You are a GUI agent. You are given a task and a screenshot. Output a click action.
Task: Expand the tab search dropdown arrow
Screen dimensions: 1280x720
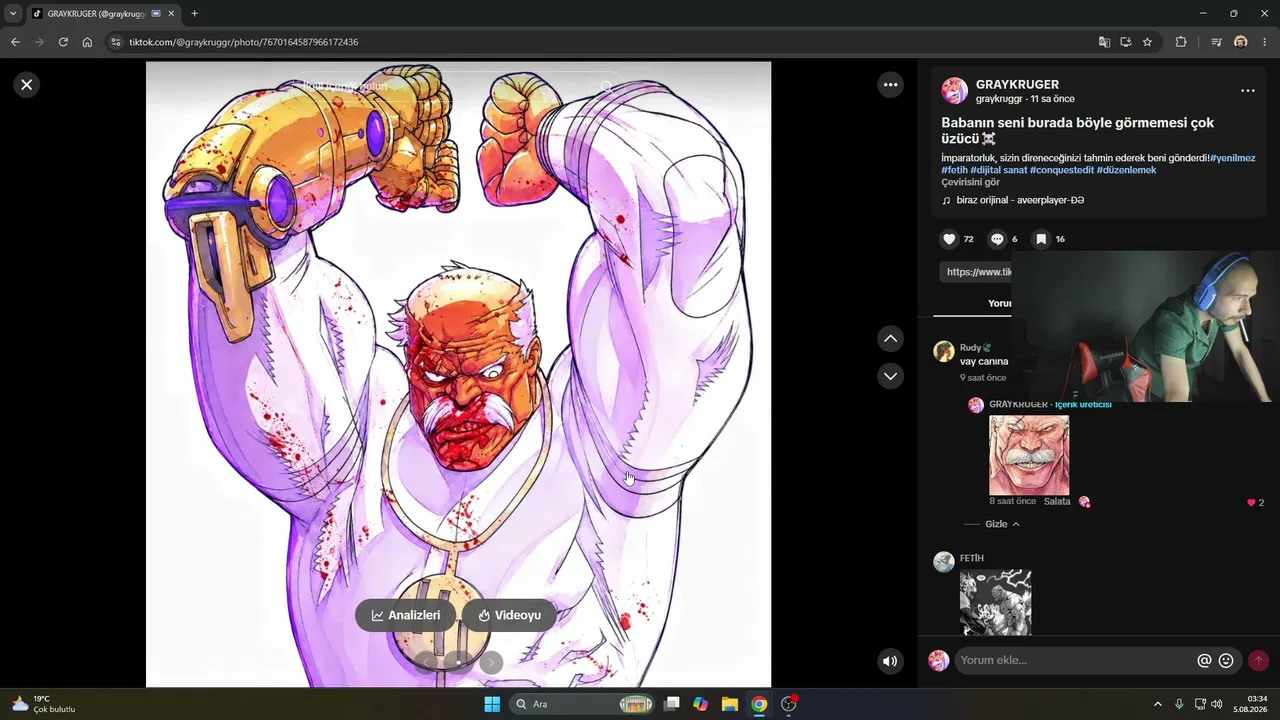click(13, 14)
